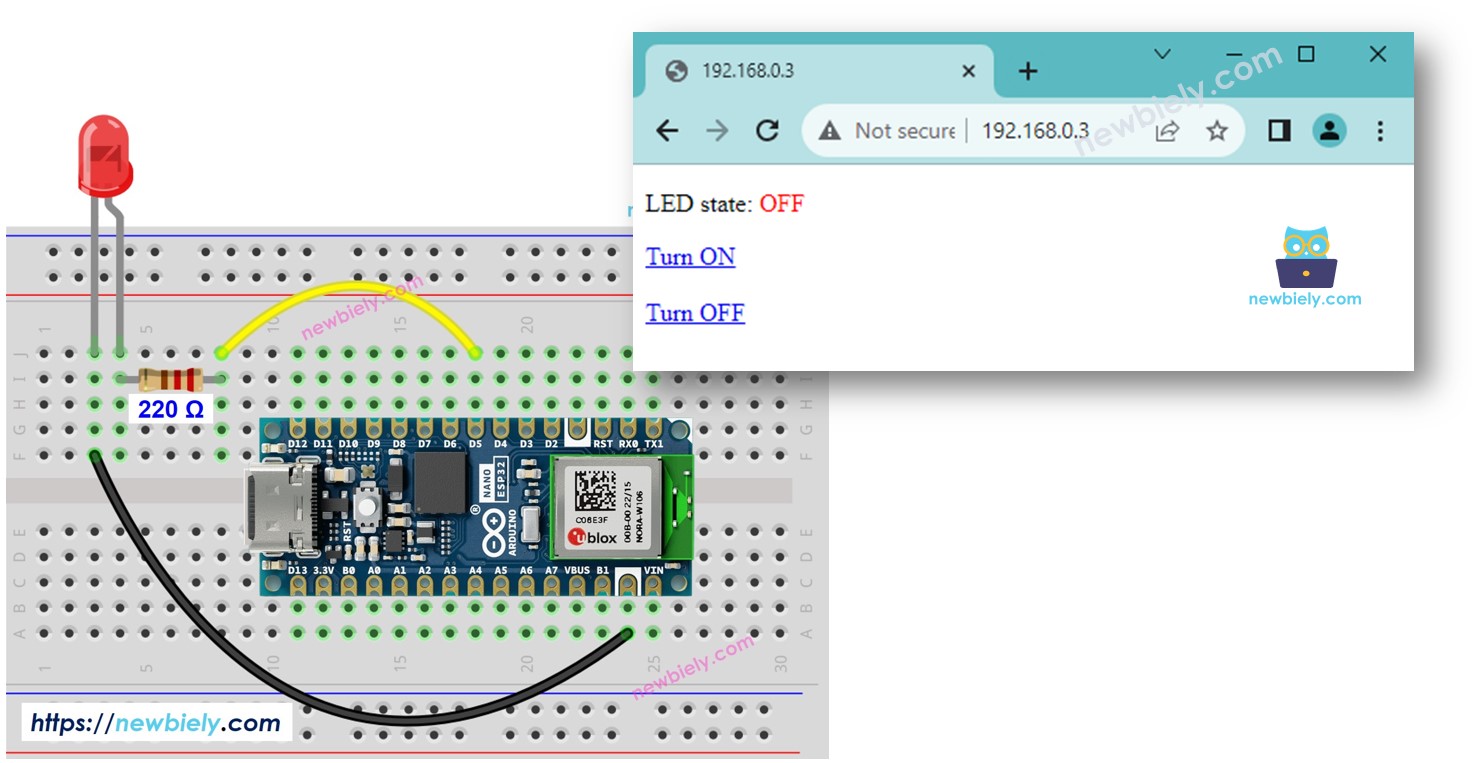Open the Chrome three-dot menu

point(1379,131)
